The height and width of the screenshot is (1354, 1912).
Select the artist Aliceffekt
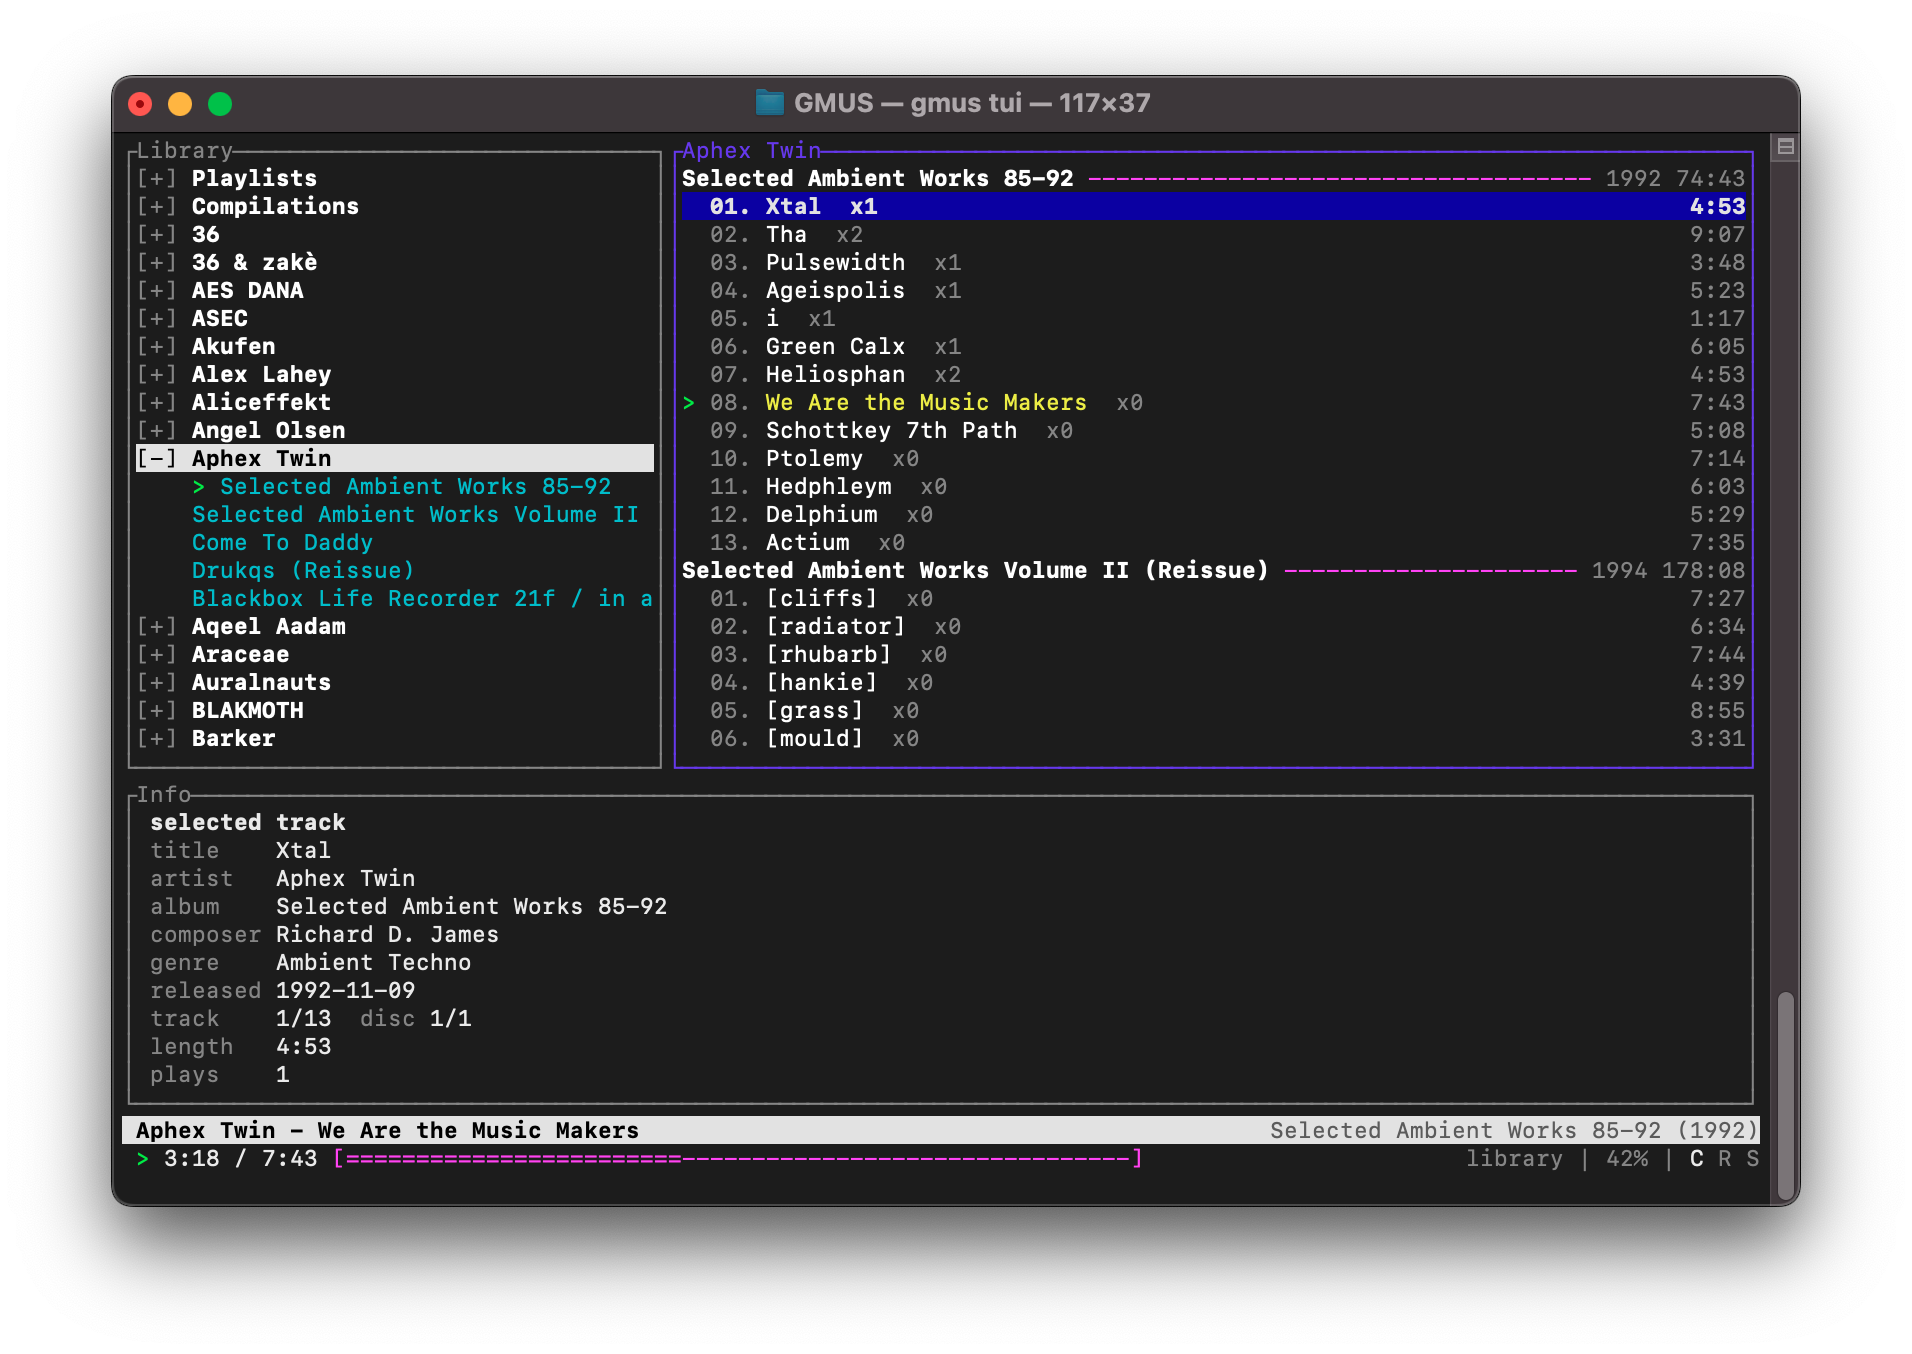pos(261,403)
